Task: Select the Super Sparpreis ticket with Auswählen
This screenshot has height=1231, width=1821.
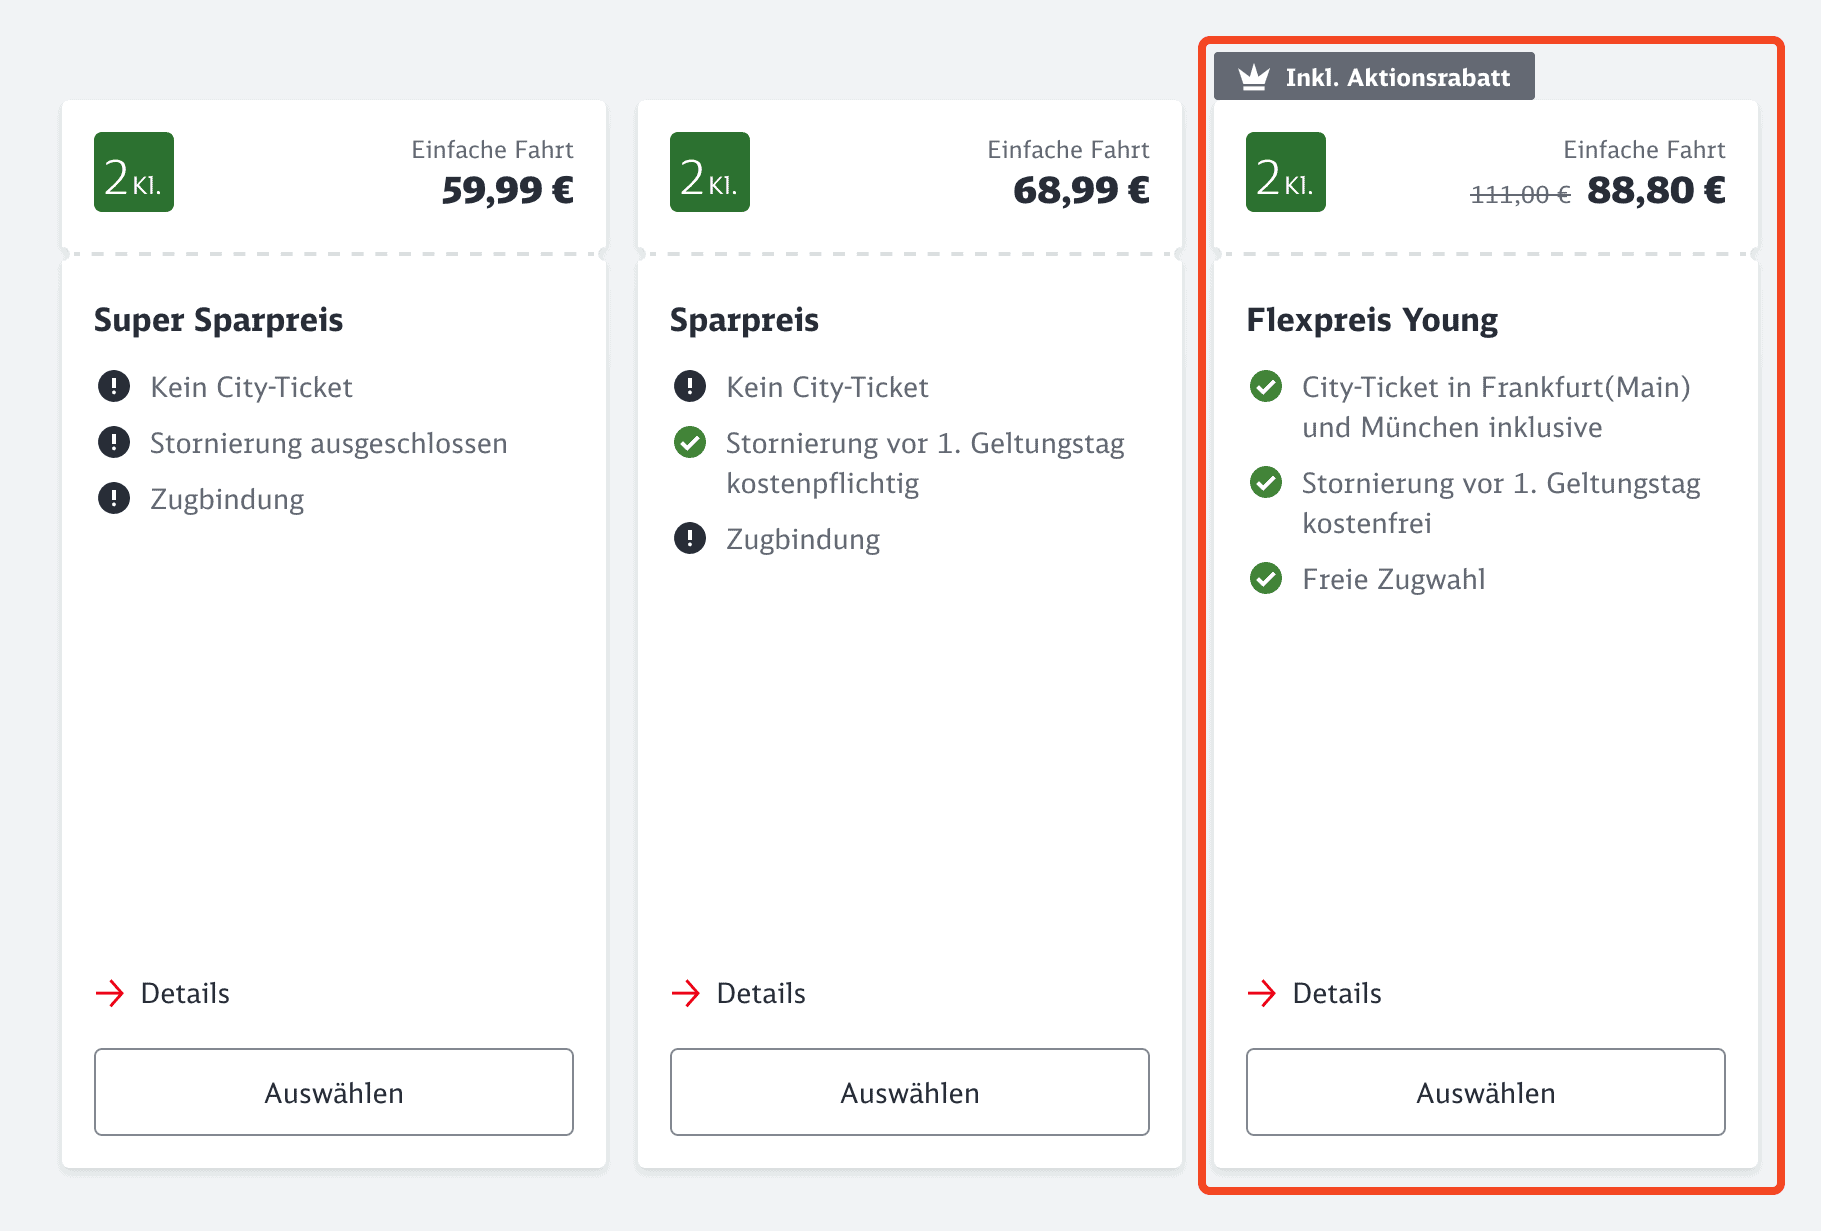Action: (x=334, y=1092)
